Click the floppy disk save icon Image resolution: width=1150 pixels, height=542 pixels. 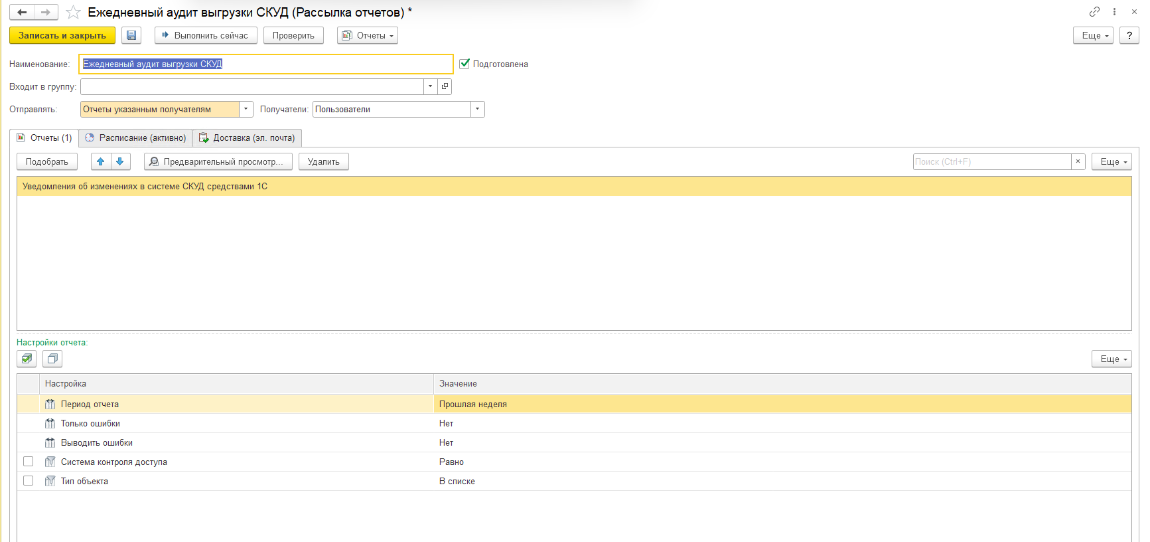(132, 35)
